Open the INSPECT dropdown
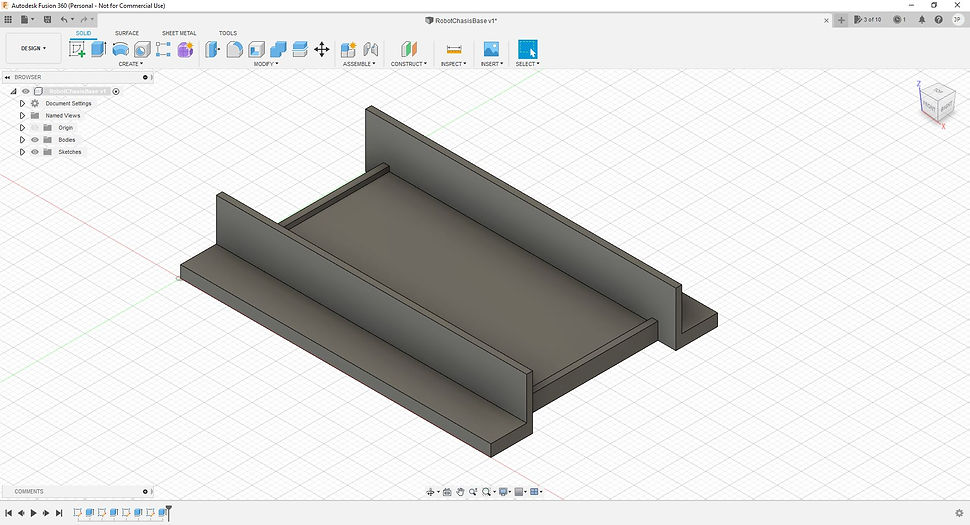This screenshot has width=970, height=525. [x=453, y=64]
